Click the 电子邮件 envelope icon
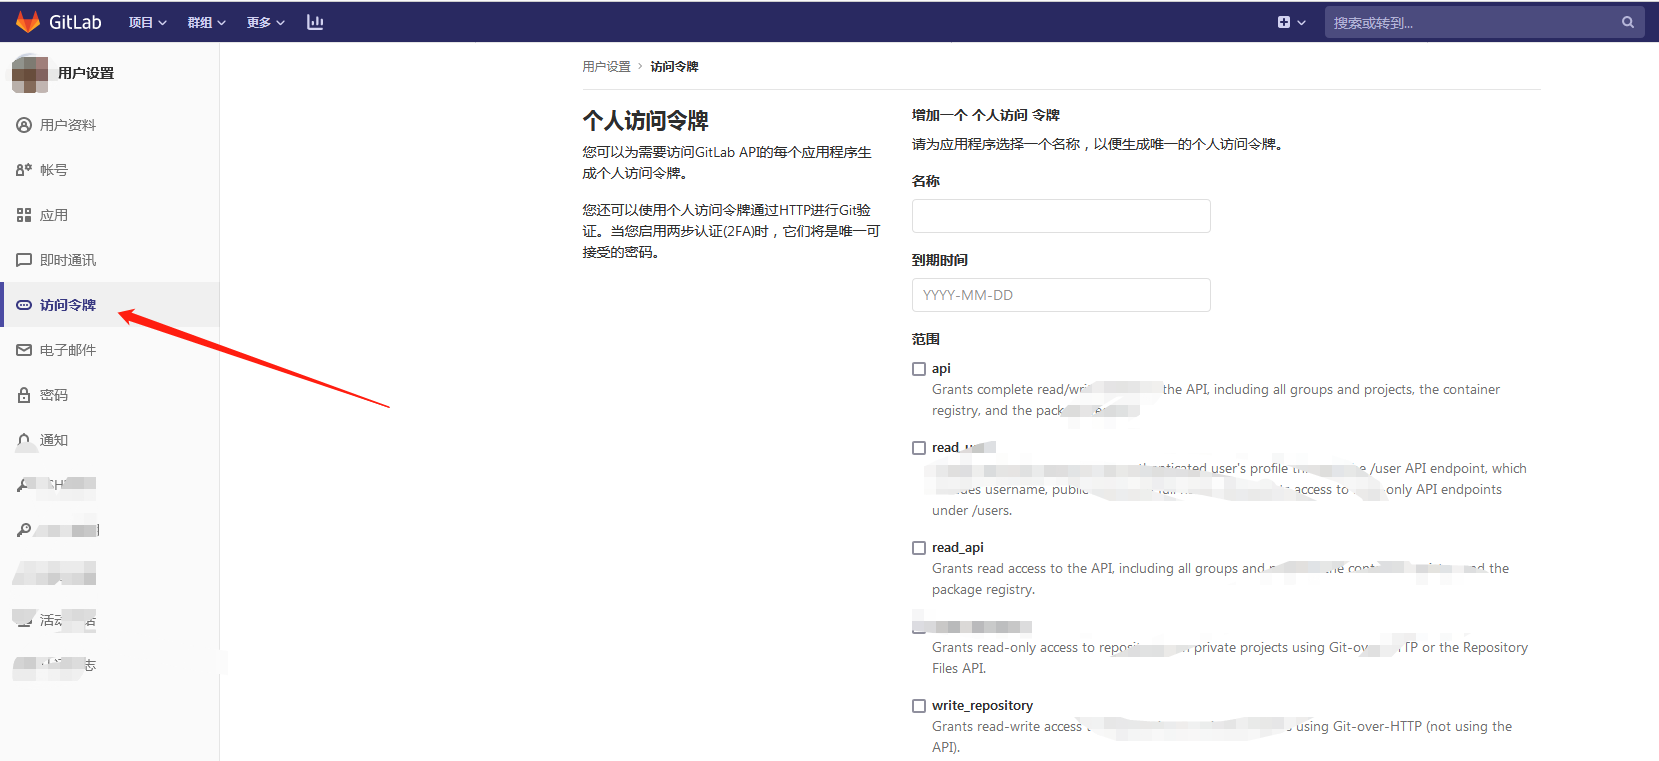Viewport: 1659px width, 761px height. pyautogui.click(x=24, y=350)
